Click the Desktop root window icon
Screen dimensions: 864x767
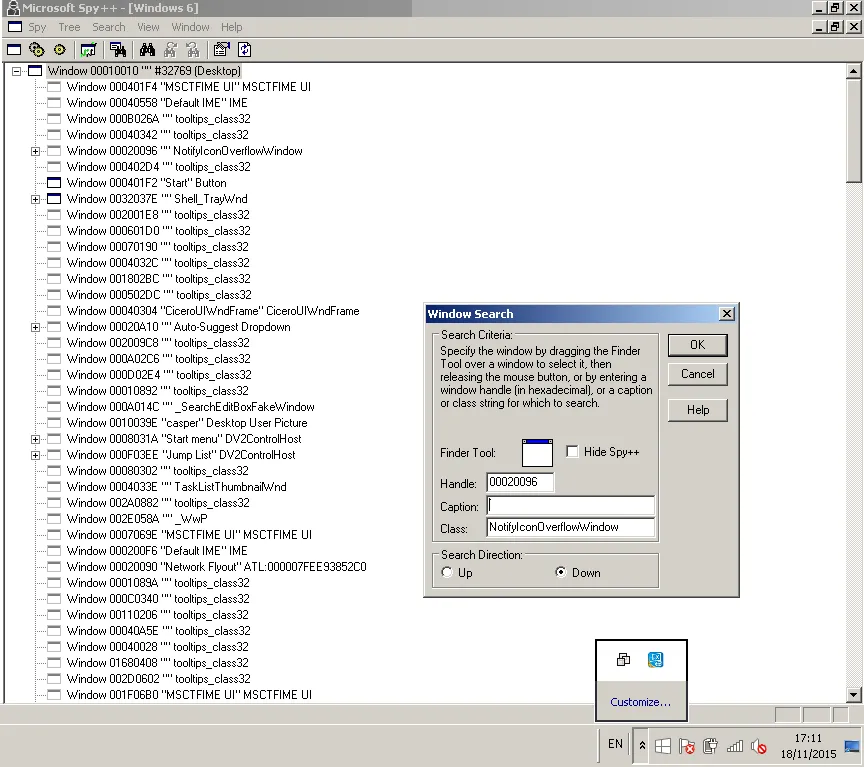(35, 71)
